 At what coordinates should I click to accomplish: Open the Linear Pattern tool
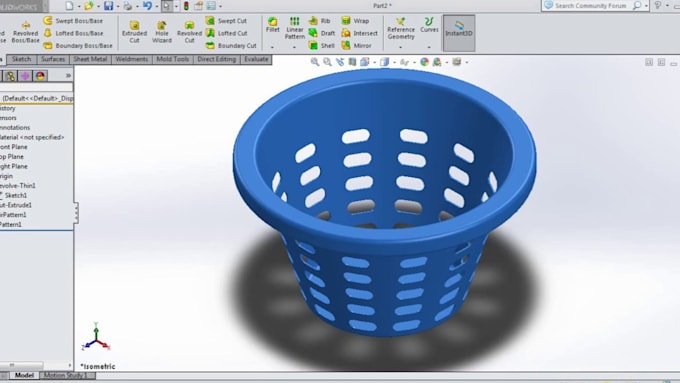coord(294,28)
